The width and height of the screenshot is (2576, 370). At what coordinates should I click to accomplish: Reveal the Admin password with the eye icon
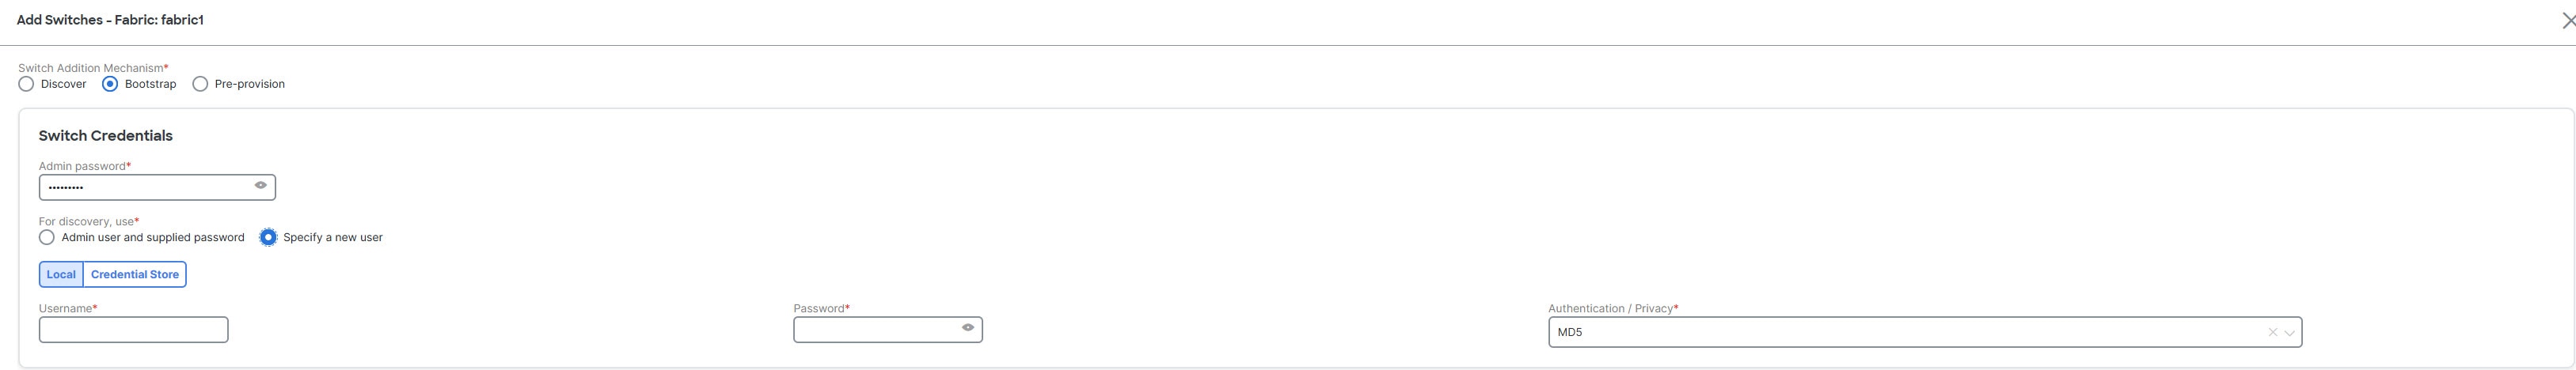click(260, 185)
